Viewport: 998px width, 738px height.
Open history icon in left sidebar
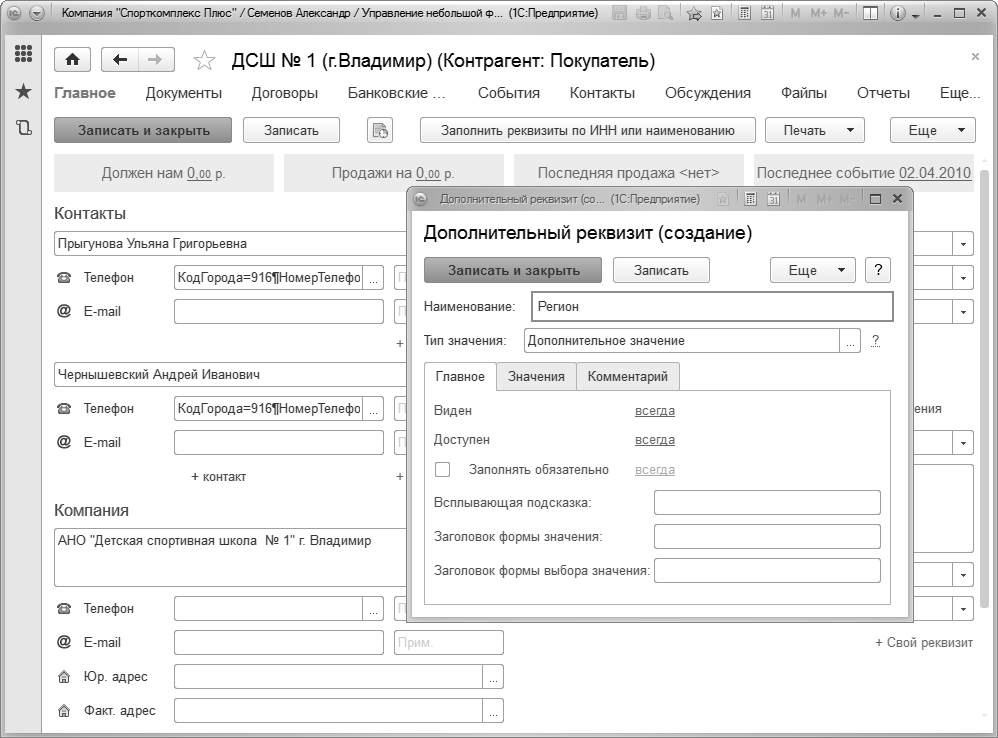pyautogui.click(x=23, y=128)
